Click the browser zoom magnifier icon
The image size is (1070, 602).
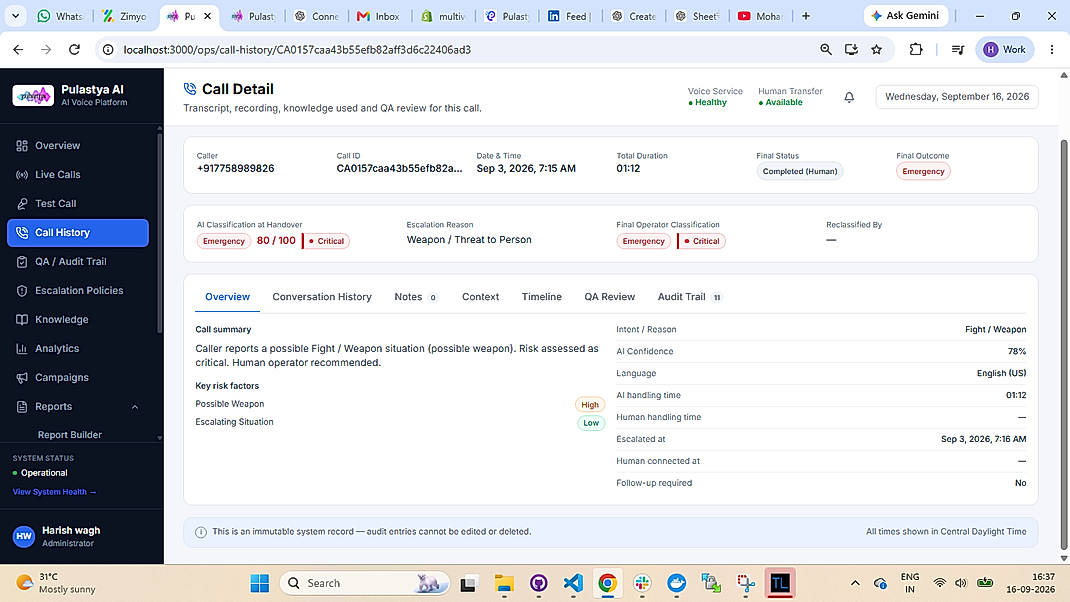point(826,50)
